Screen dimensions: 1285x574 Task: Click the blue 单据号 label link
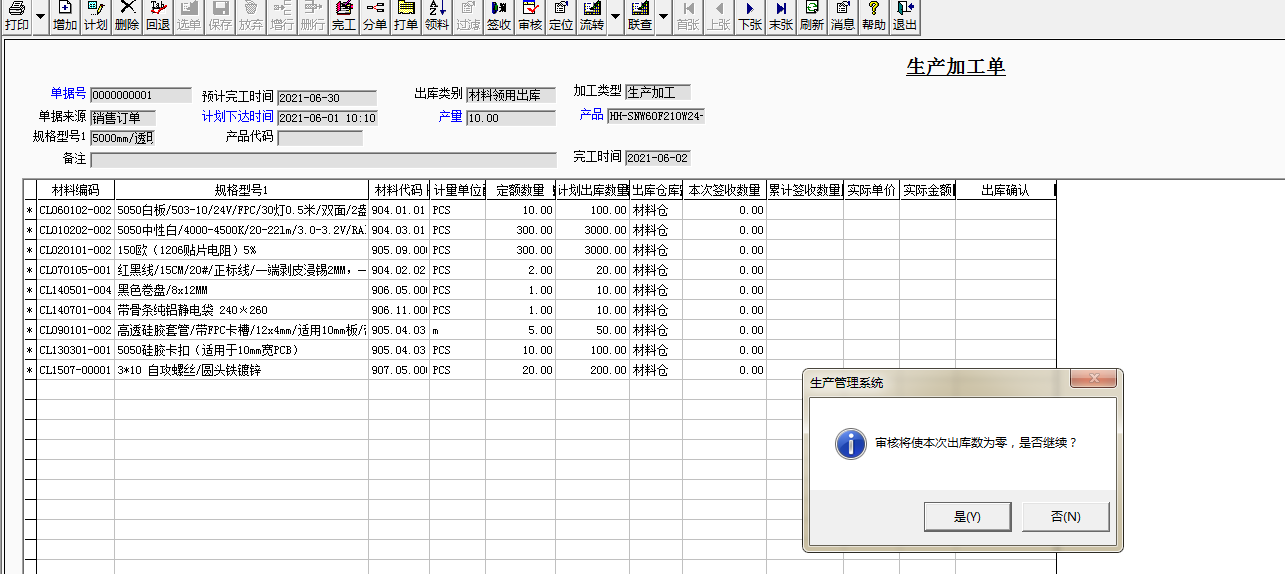(69, 94)
